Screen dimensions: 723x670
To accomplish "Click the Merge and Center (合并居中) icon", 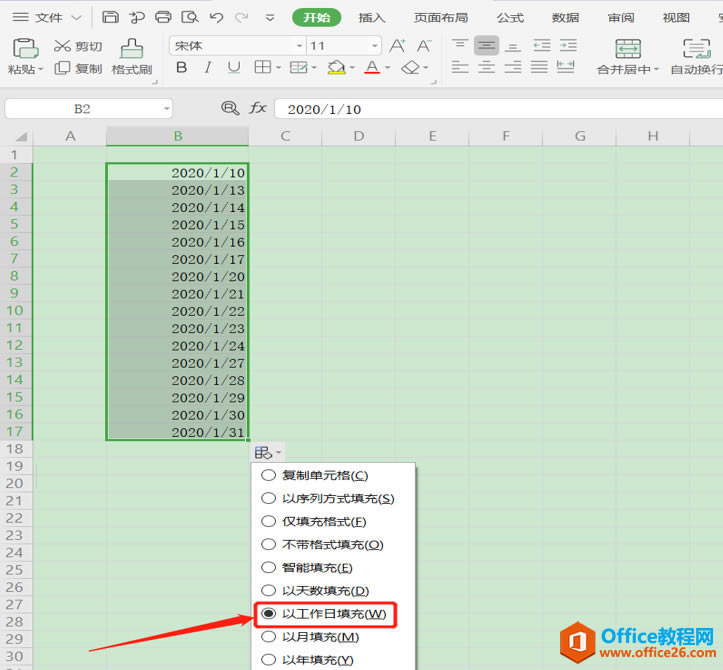I will (628, 48).
